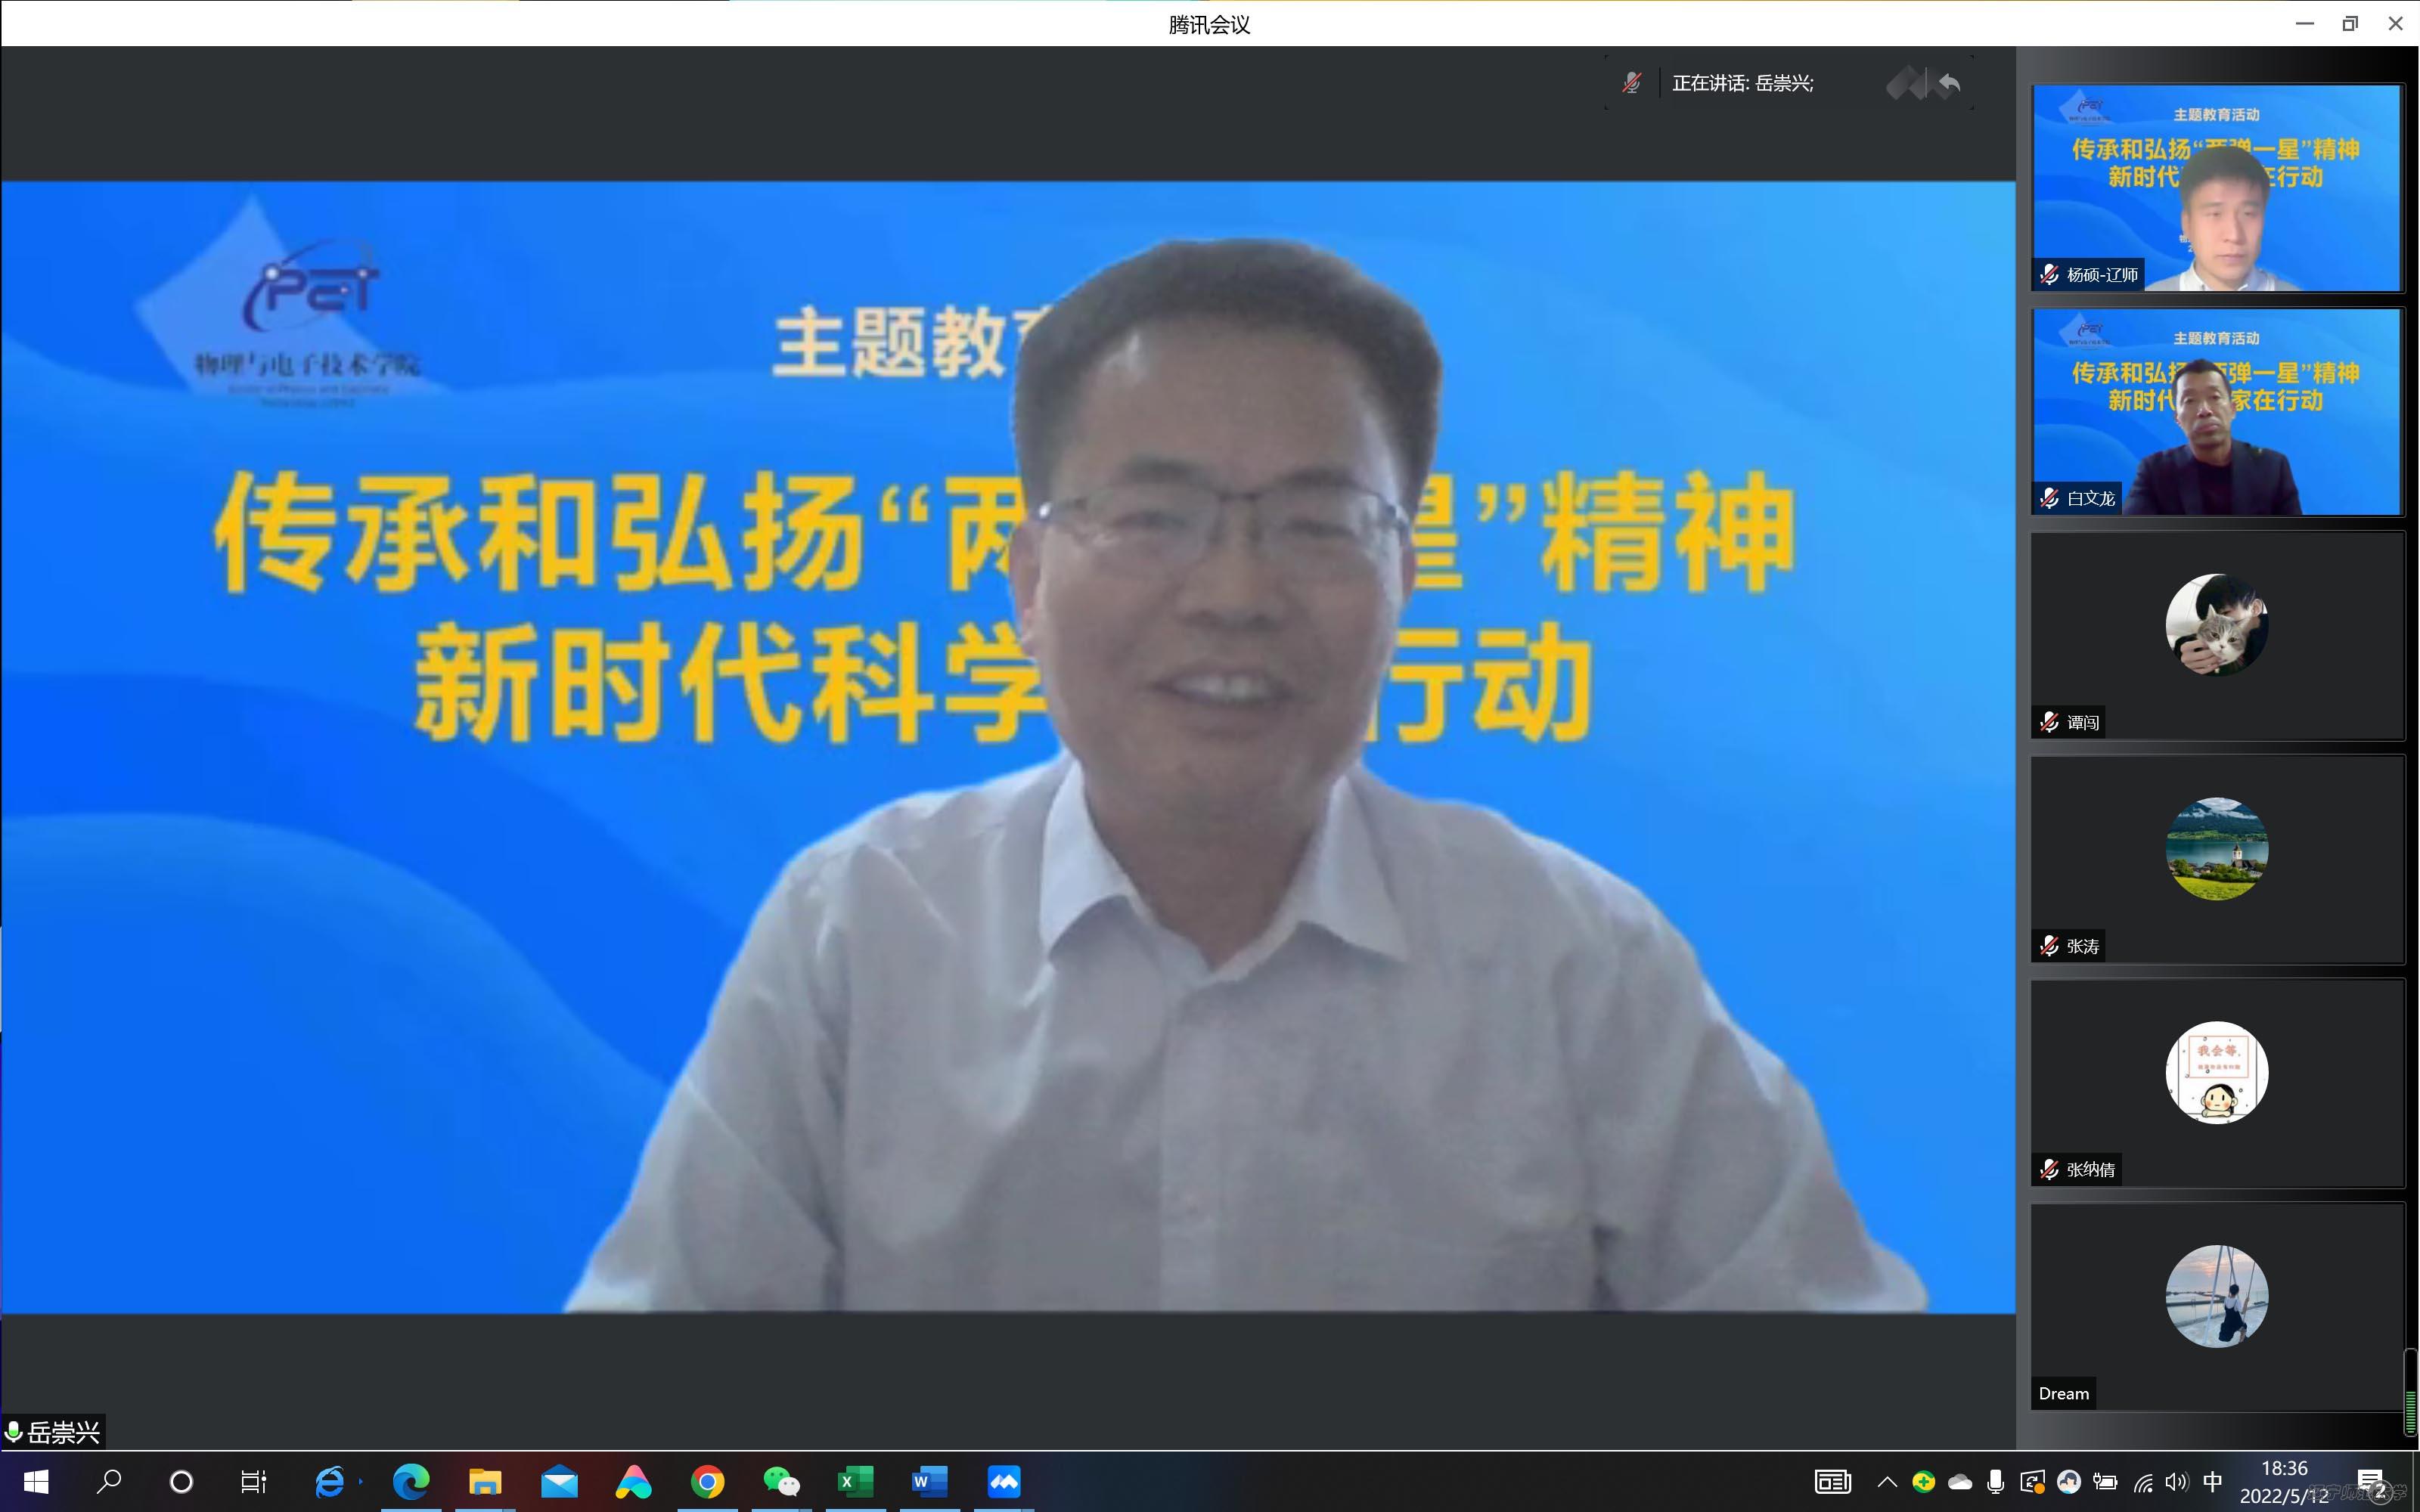This screenshot has width=2420, height=1512.
Task: Open 张纳倩 participant avatar
Action: (x=2216, y=1072)
